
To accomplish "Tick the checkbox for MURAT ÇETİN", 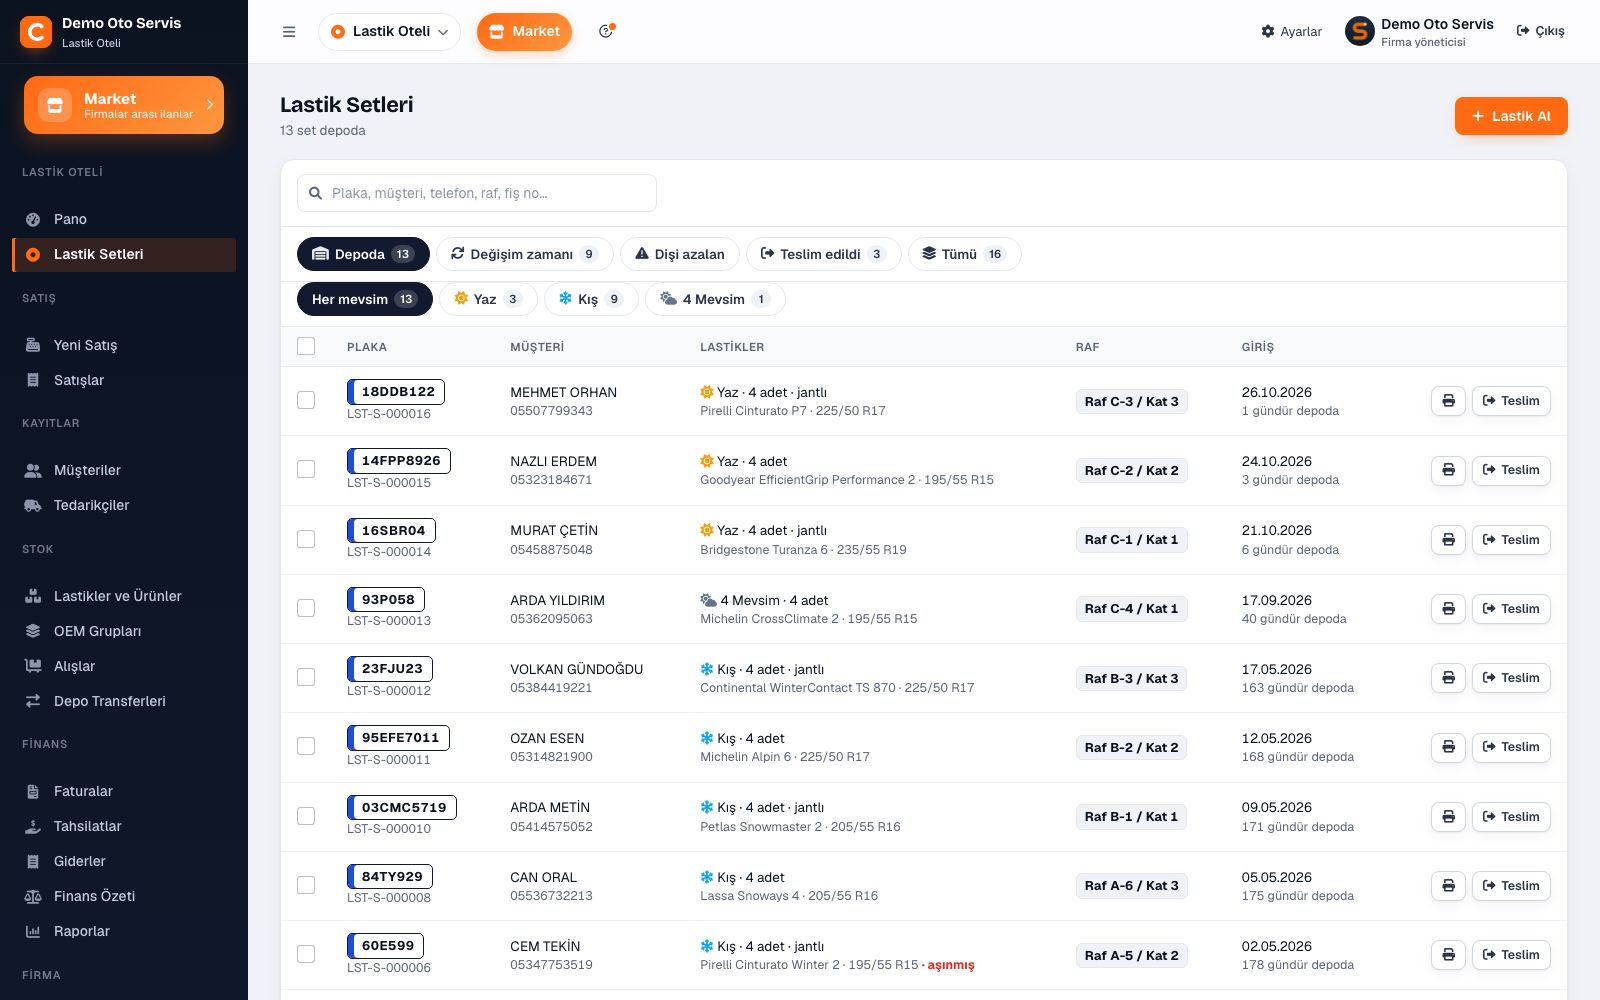I will pyautogui.click(x=306, y=539).
